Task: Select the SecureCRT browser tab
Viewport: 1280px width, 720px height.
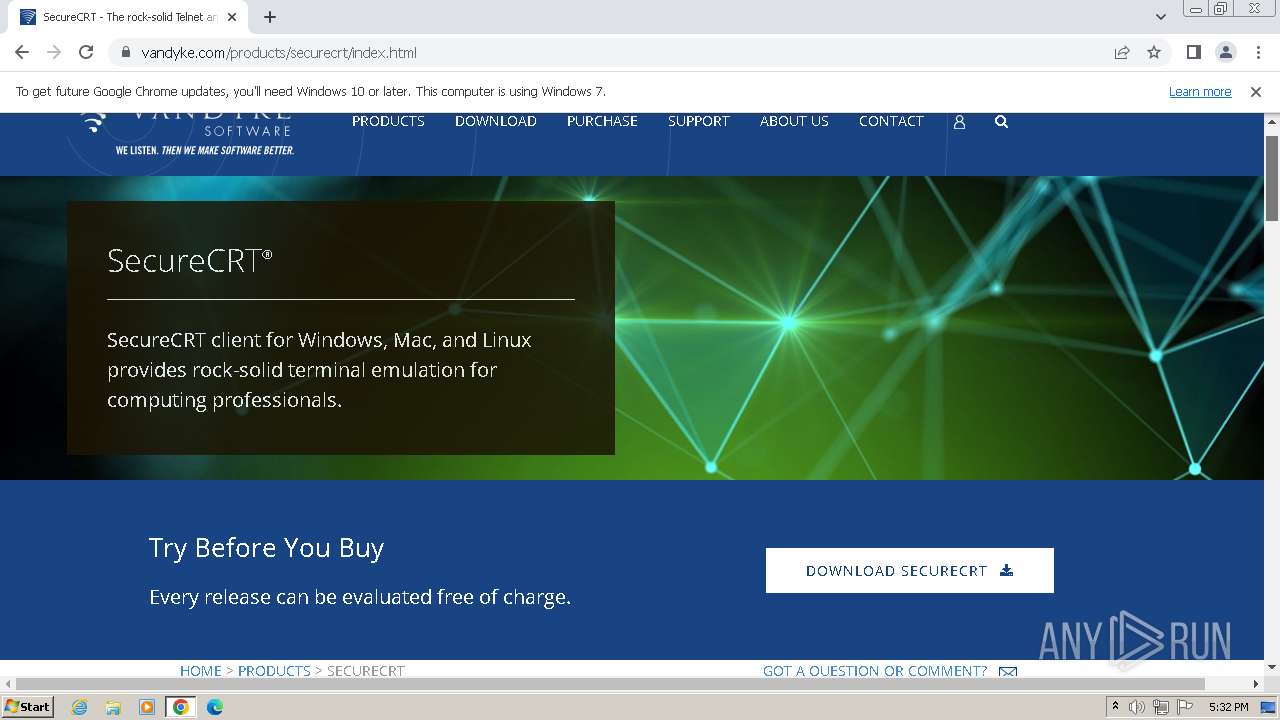Action: (x=130, y=17)
